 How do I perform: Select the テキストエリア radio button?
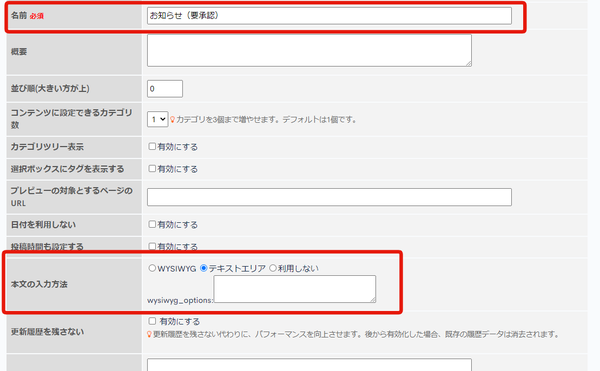(x=204, y=268)
